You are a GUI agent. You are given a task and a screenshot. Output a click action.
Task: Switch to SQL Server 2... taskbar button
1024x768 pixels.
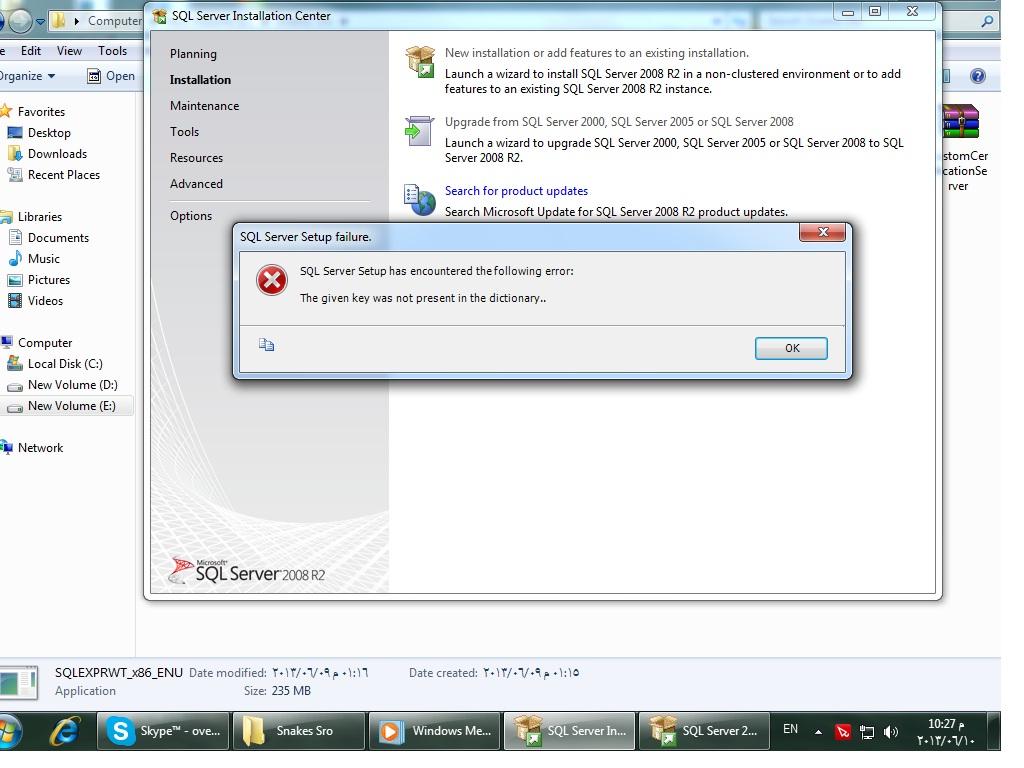point(703,731)
